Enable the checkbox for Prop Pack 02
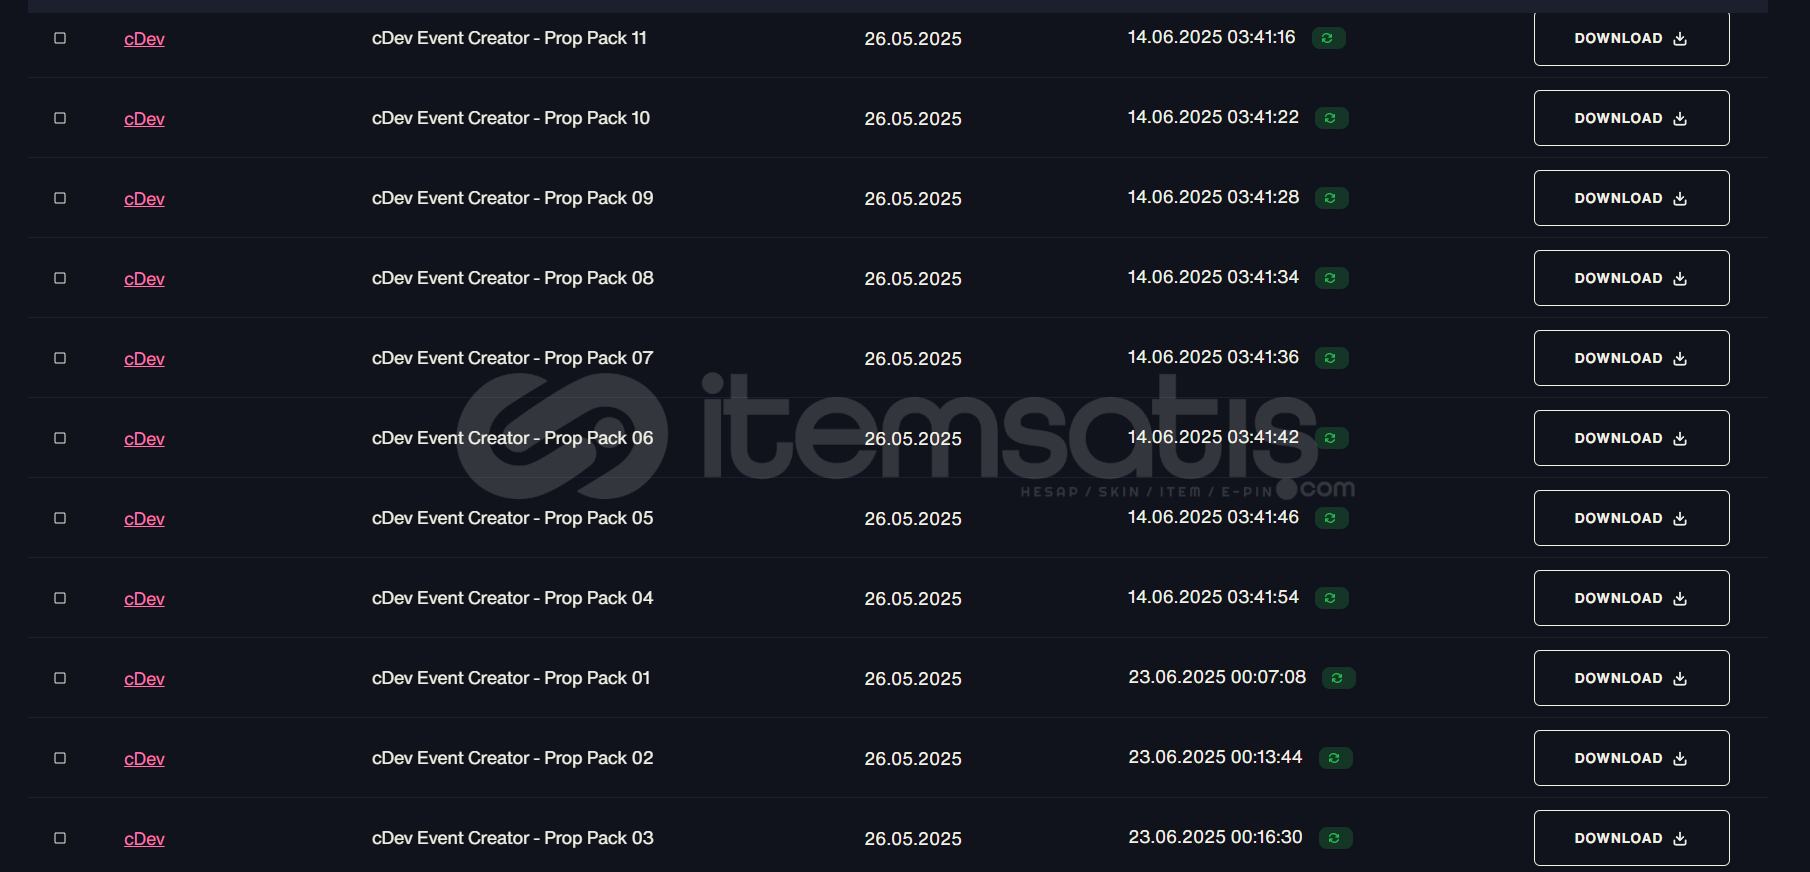The image size is (1810, 872). click(60, 758)
